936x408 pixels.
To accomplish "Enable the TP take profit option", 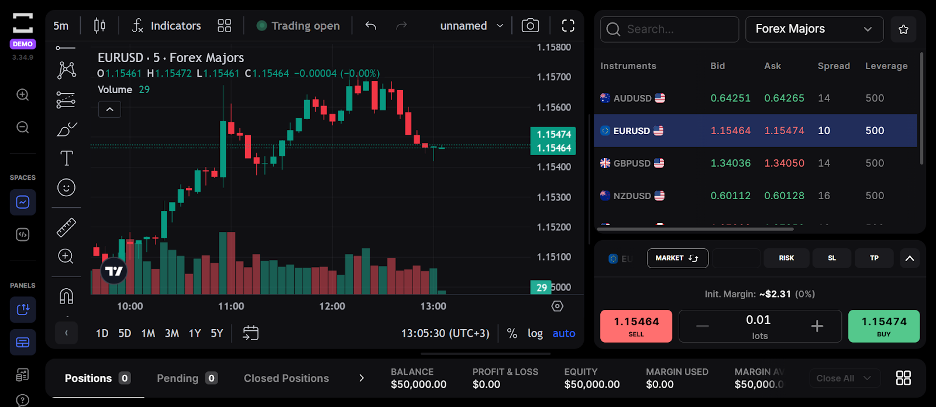I will (875, 258).
